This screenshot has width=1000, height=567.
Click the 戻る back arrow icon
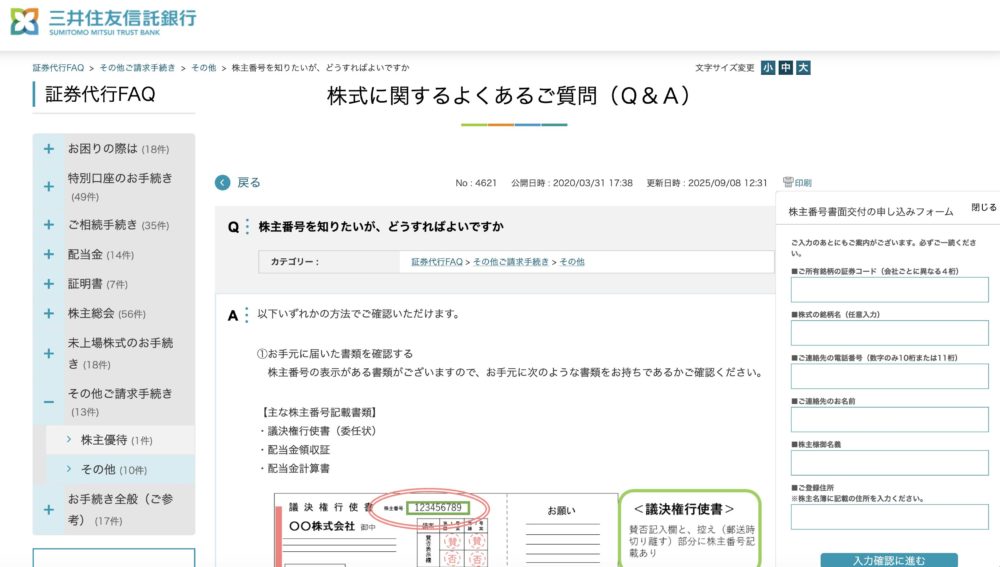(223, 182)
